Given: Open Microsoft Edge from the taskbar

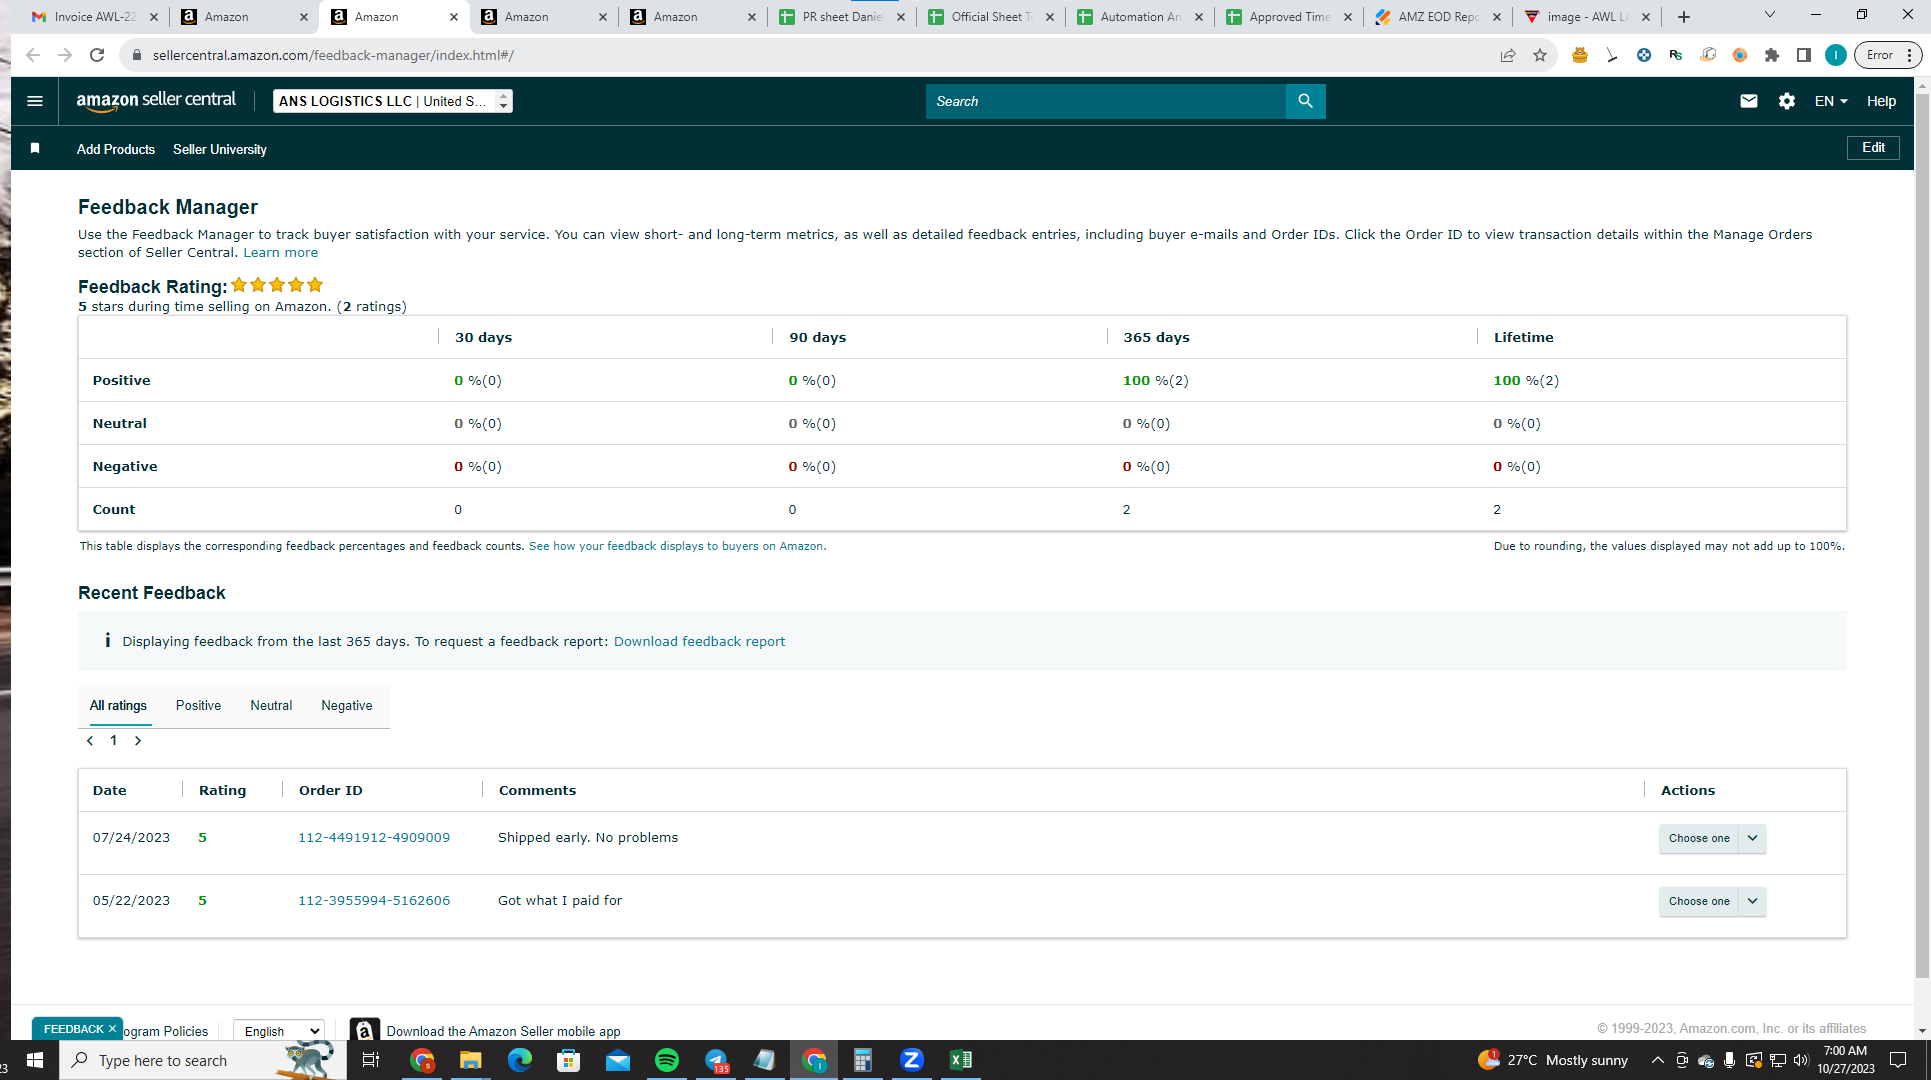Looking at the screenshot, I should click(x=520, y=1060).
